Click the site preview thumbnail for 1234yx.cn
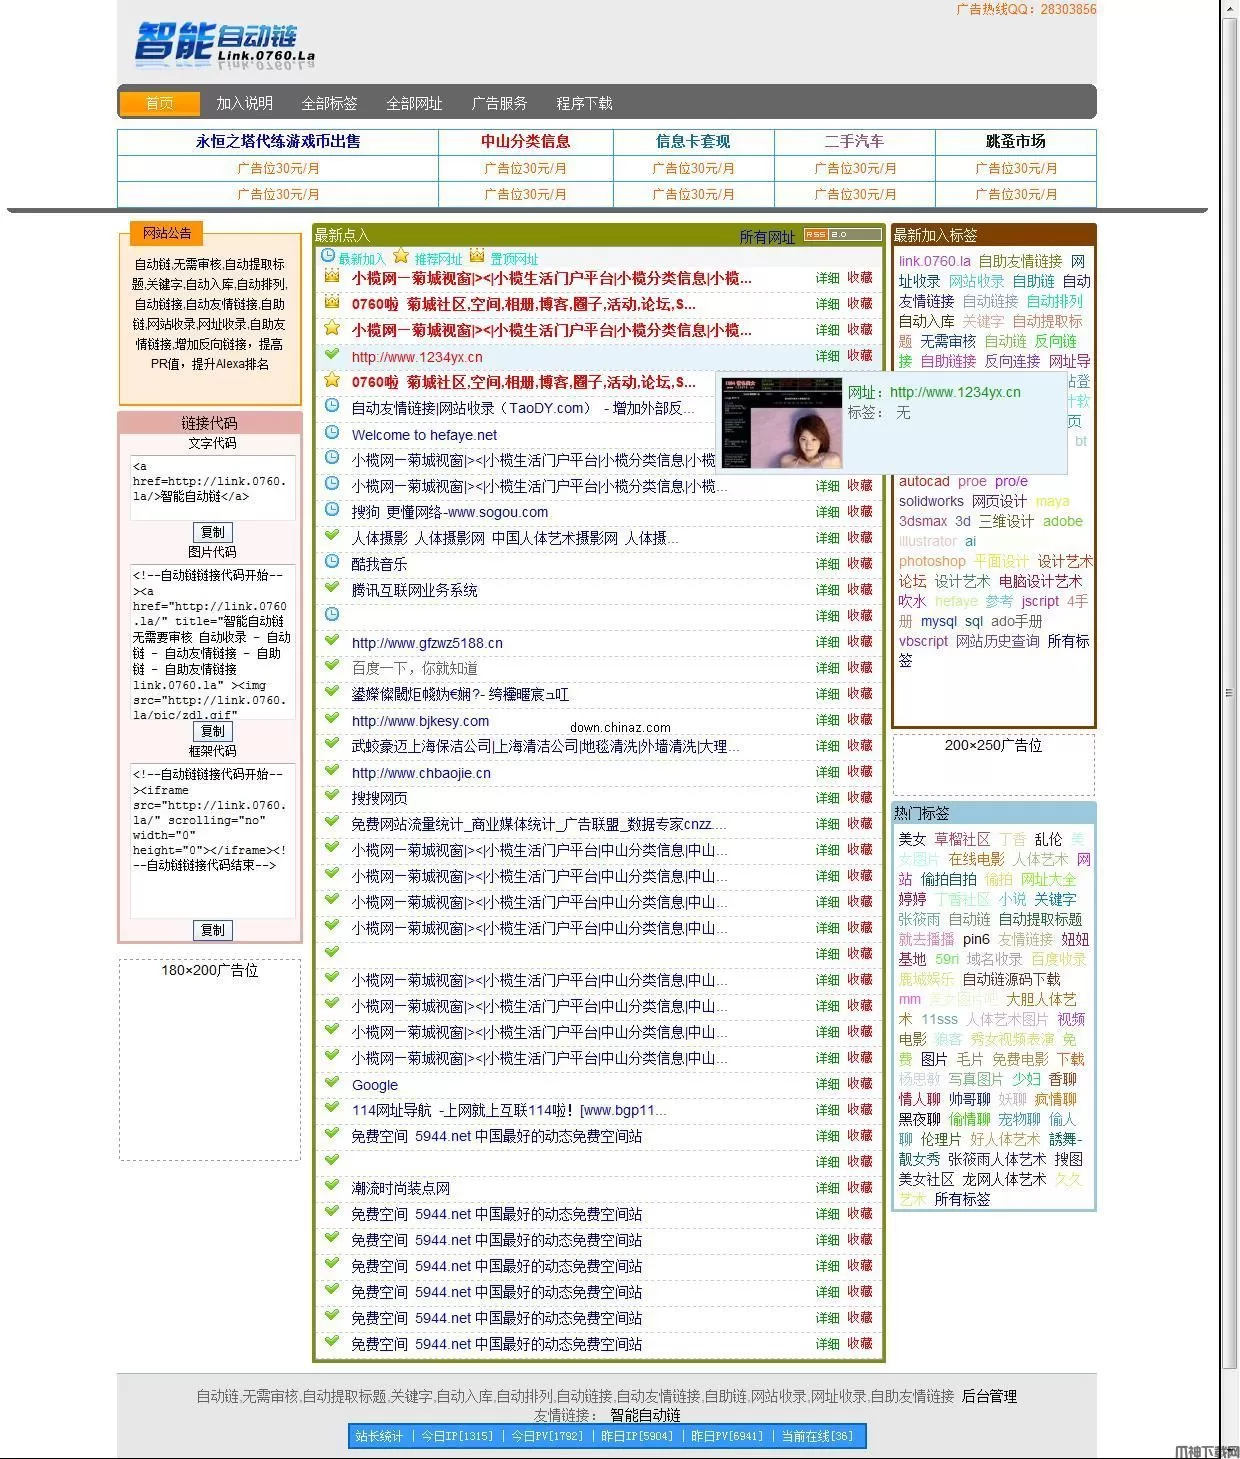 (784, 423)
